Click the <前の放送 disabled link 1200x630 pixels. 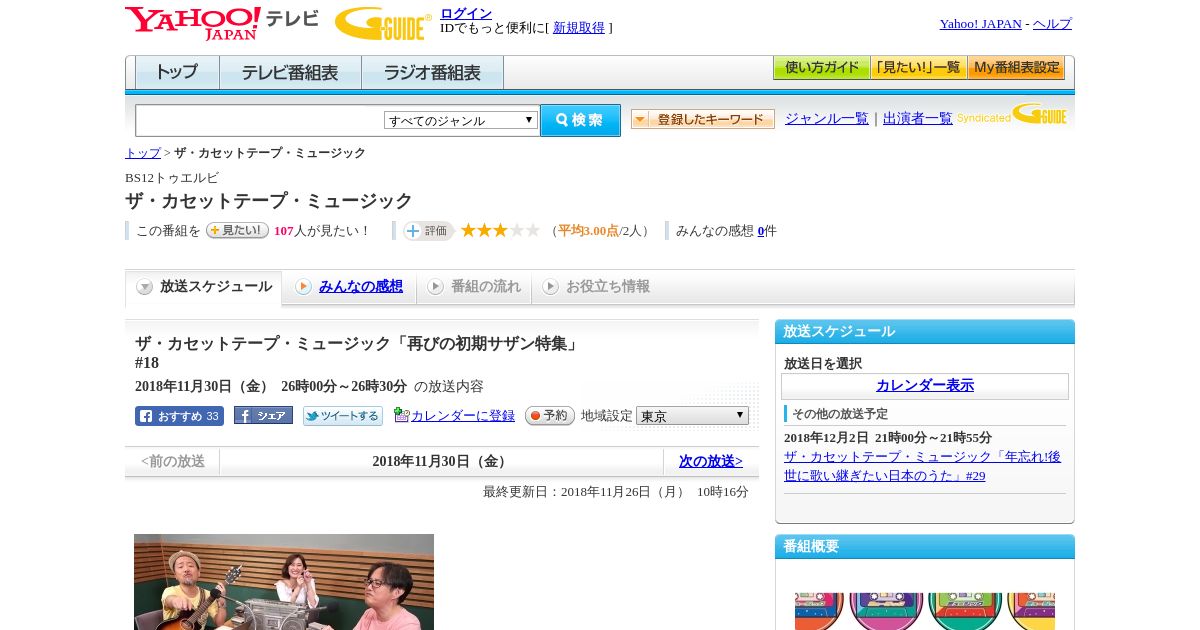pyautogui.click(x=173, y=461)
